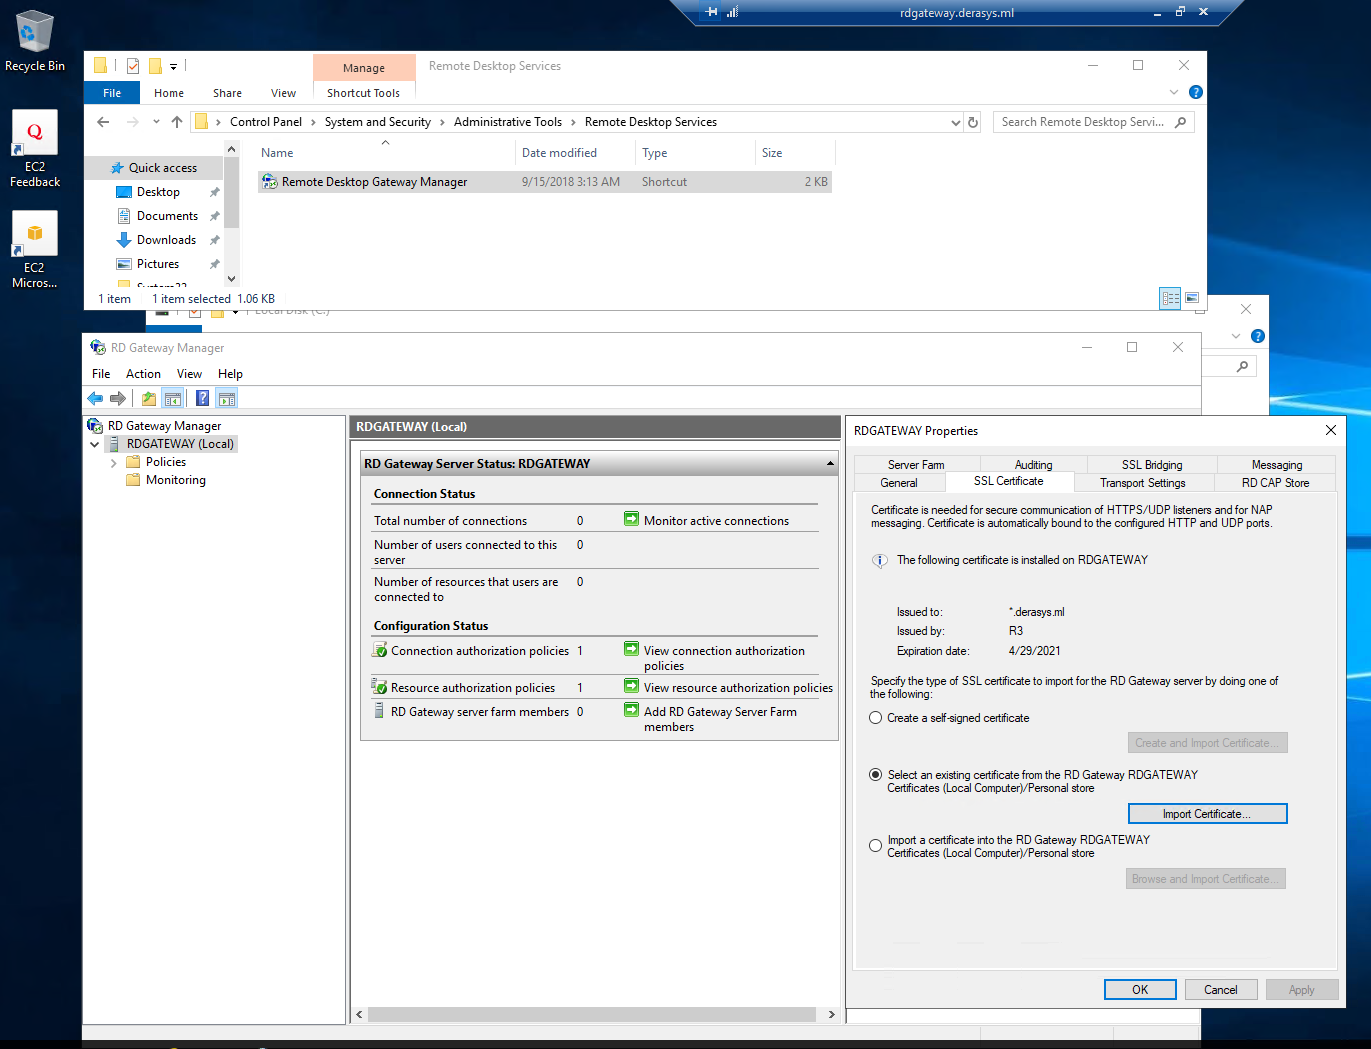The image size is (1371, 1049).
Task: Expand the Explorer ribbon chevron
Action: 1174,92
